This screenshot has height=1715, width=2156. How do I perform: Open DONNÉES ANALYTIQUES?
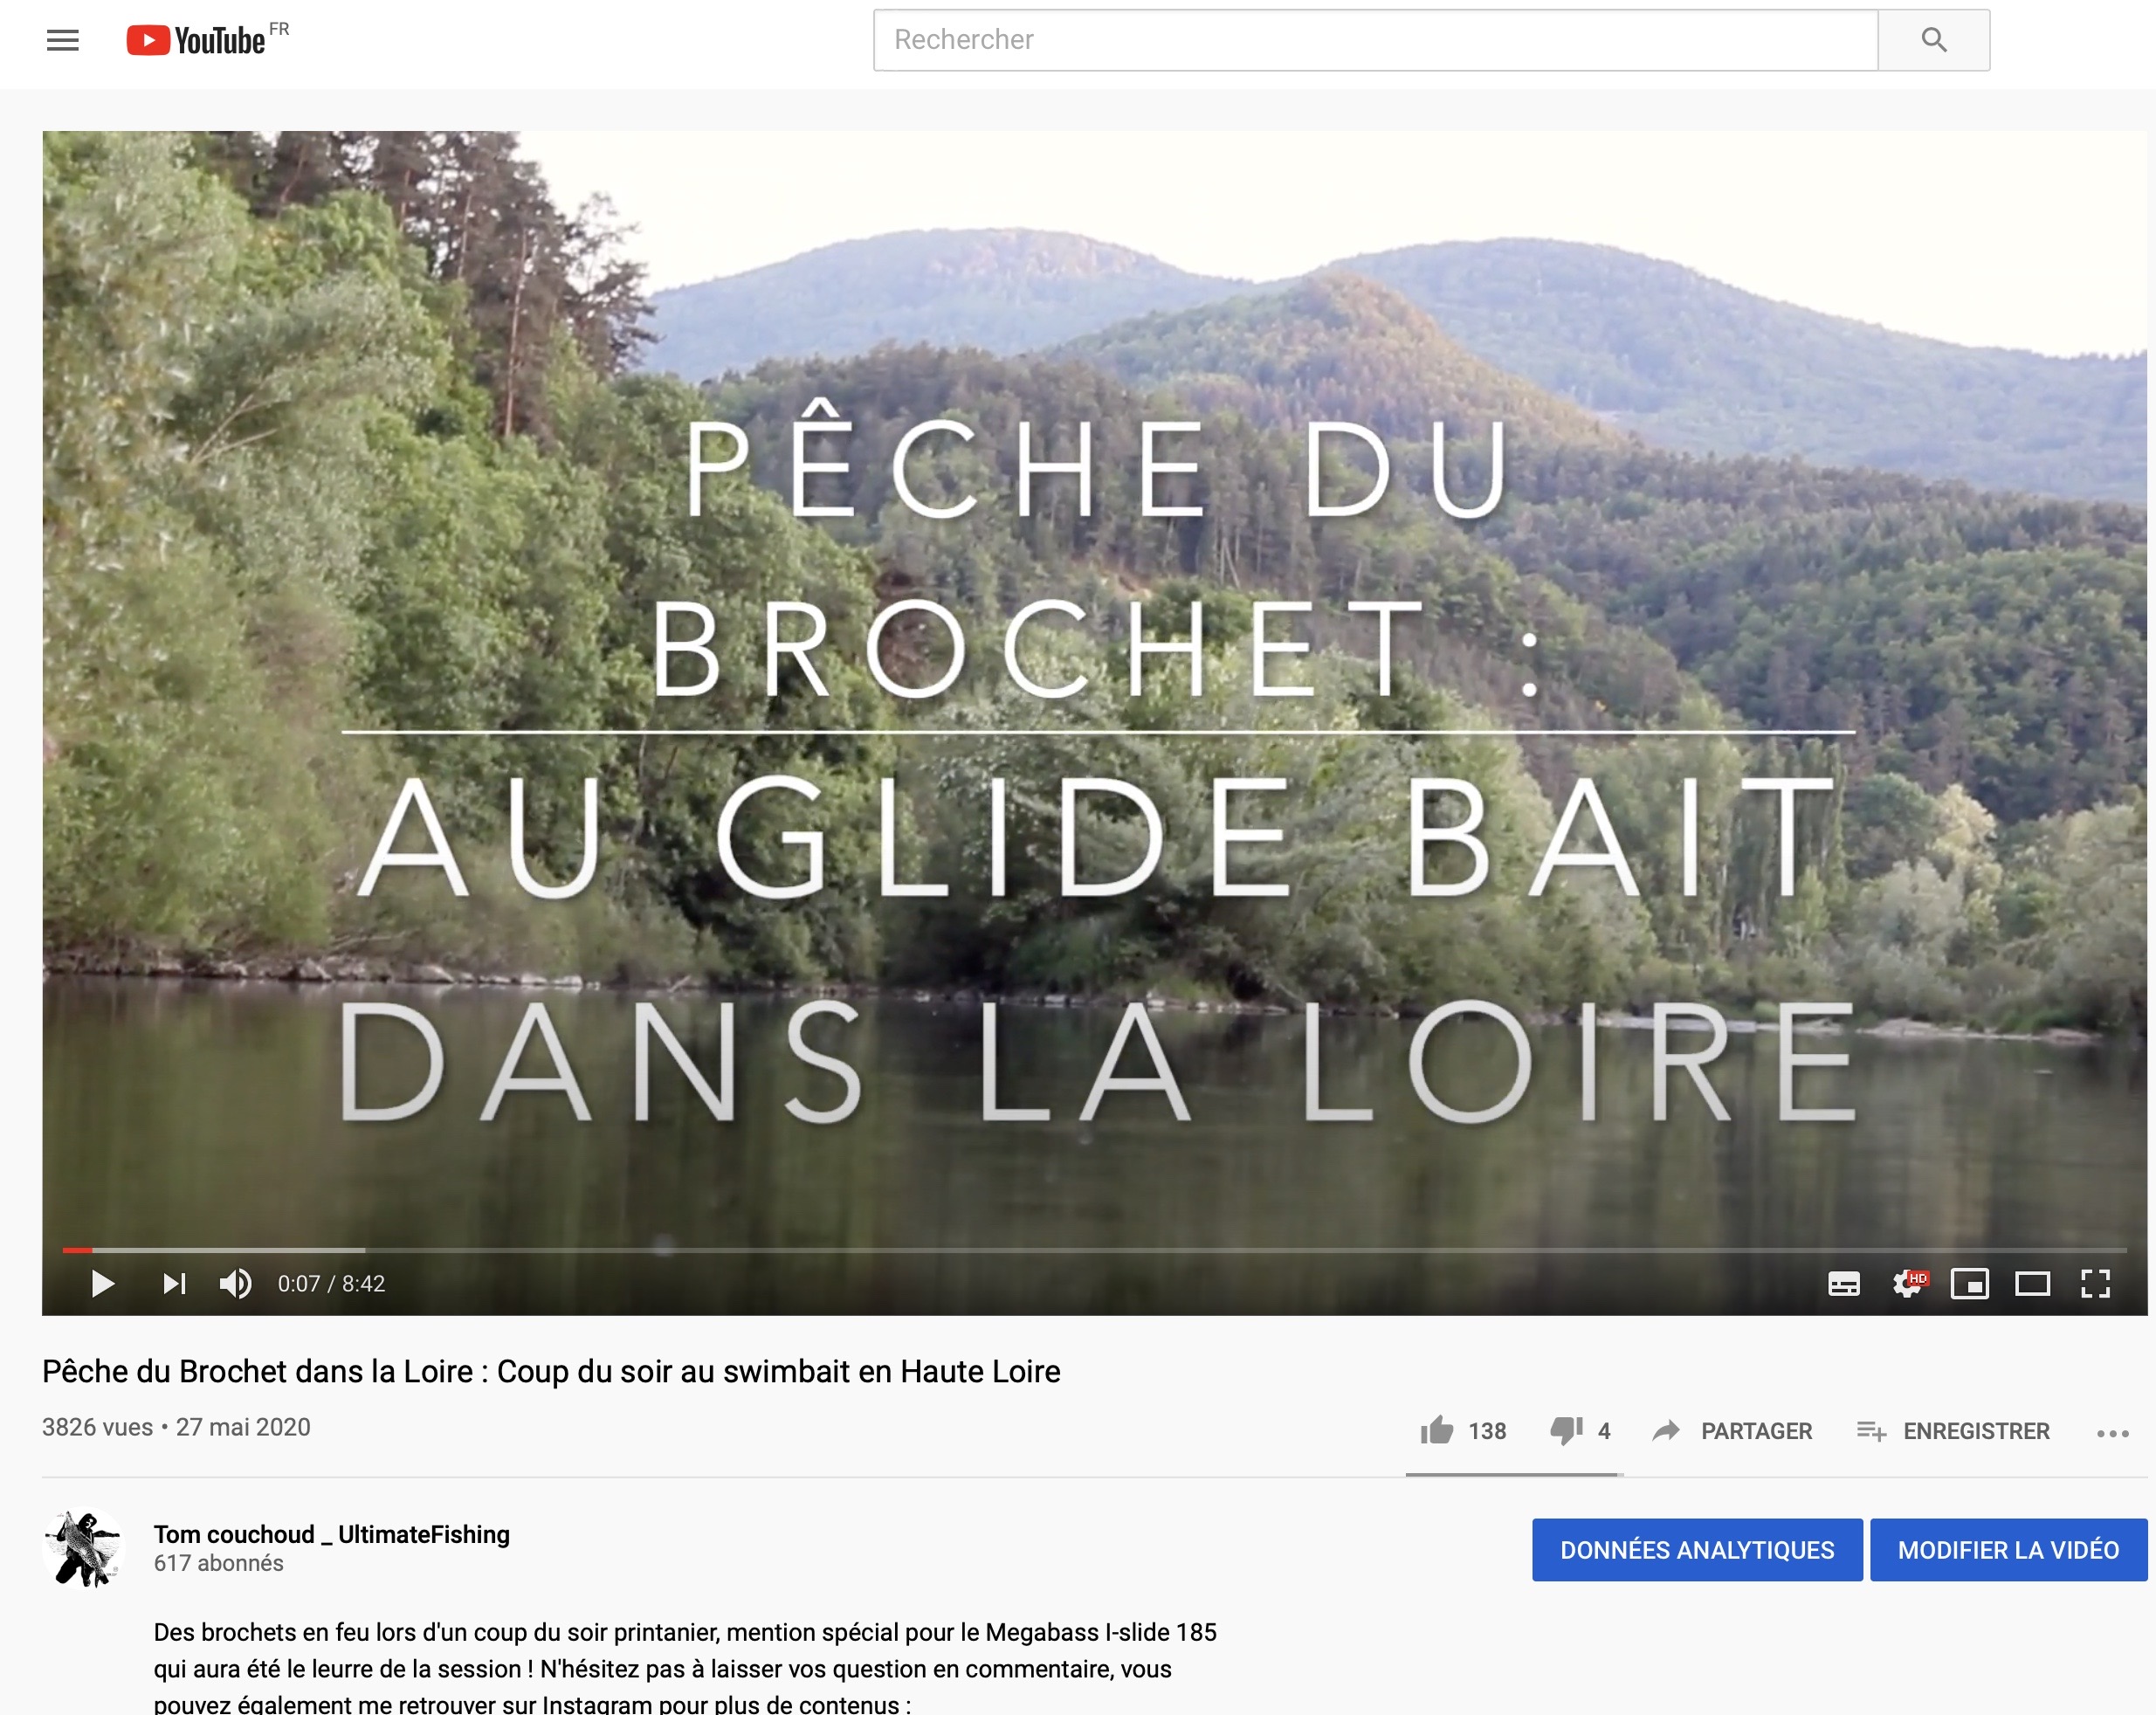(1697, 1550)
